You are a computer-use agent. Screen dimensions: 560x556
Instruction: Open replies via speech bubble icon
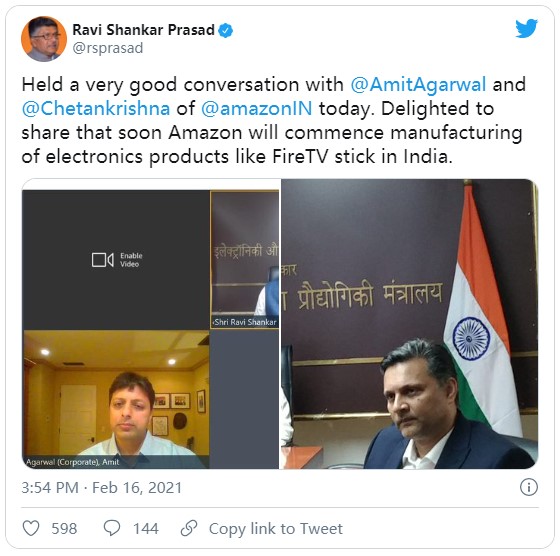click(112, 528)
